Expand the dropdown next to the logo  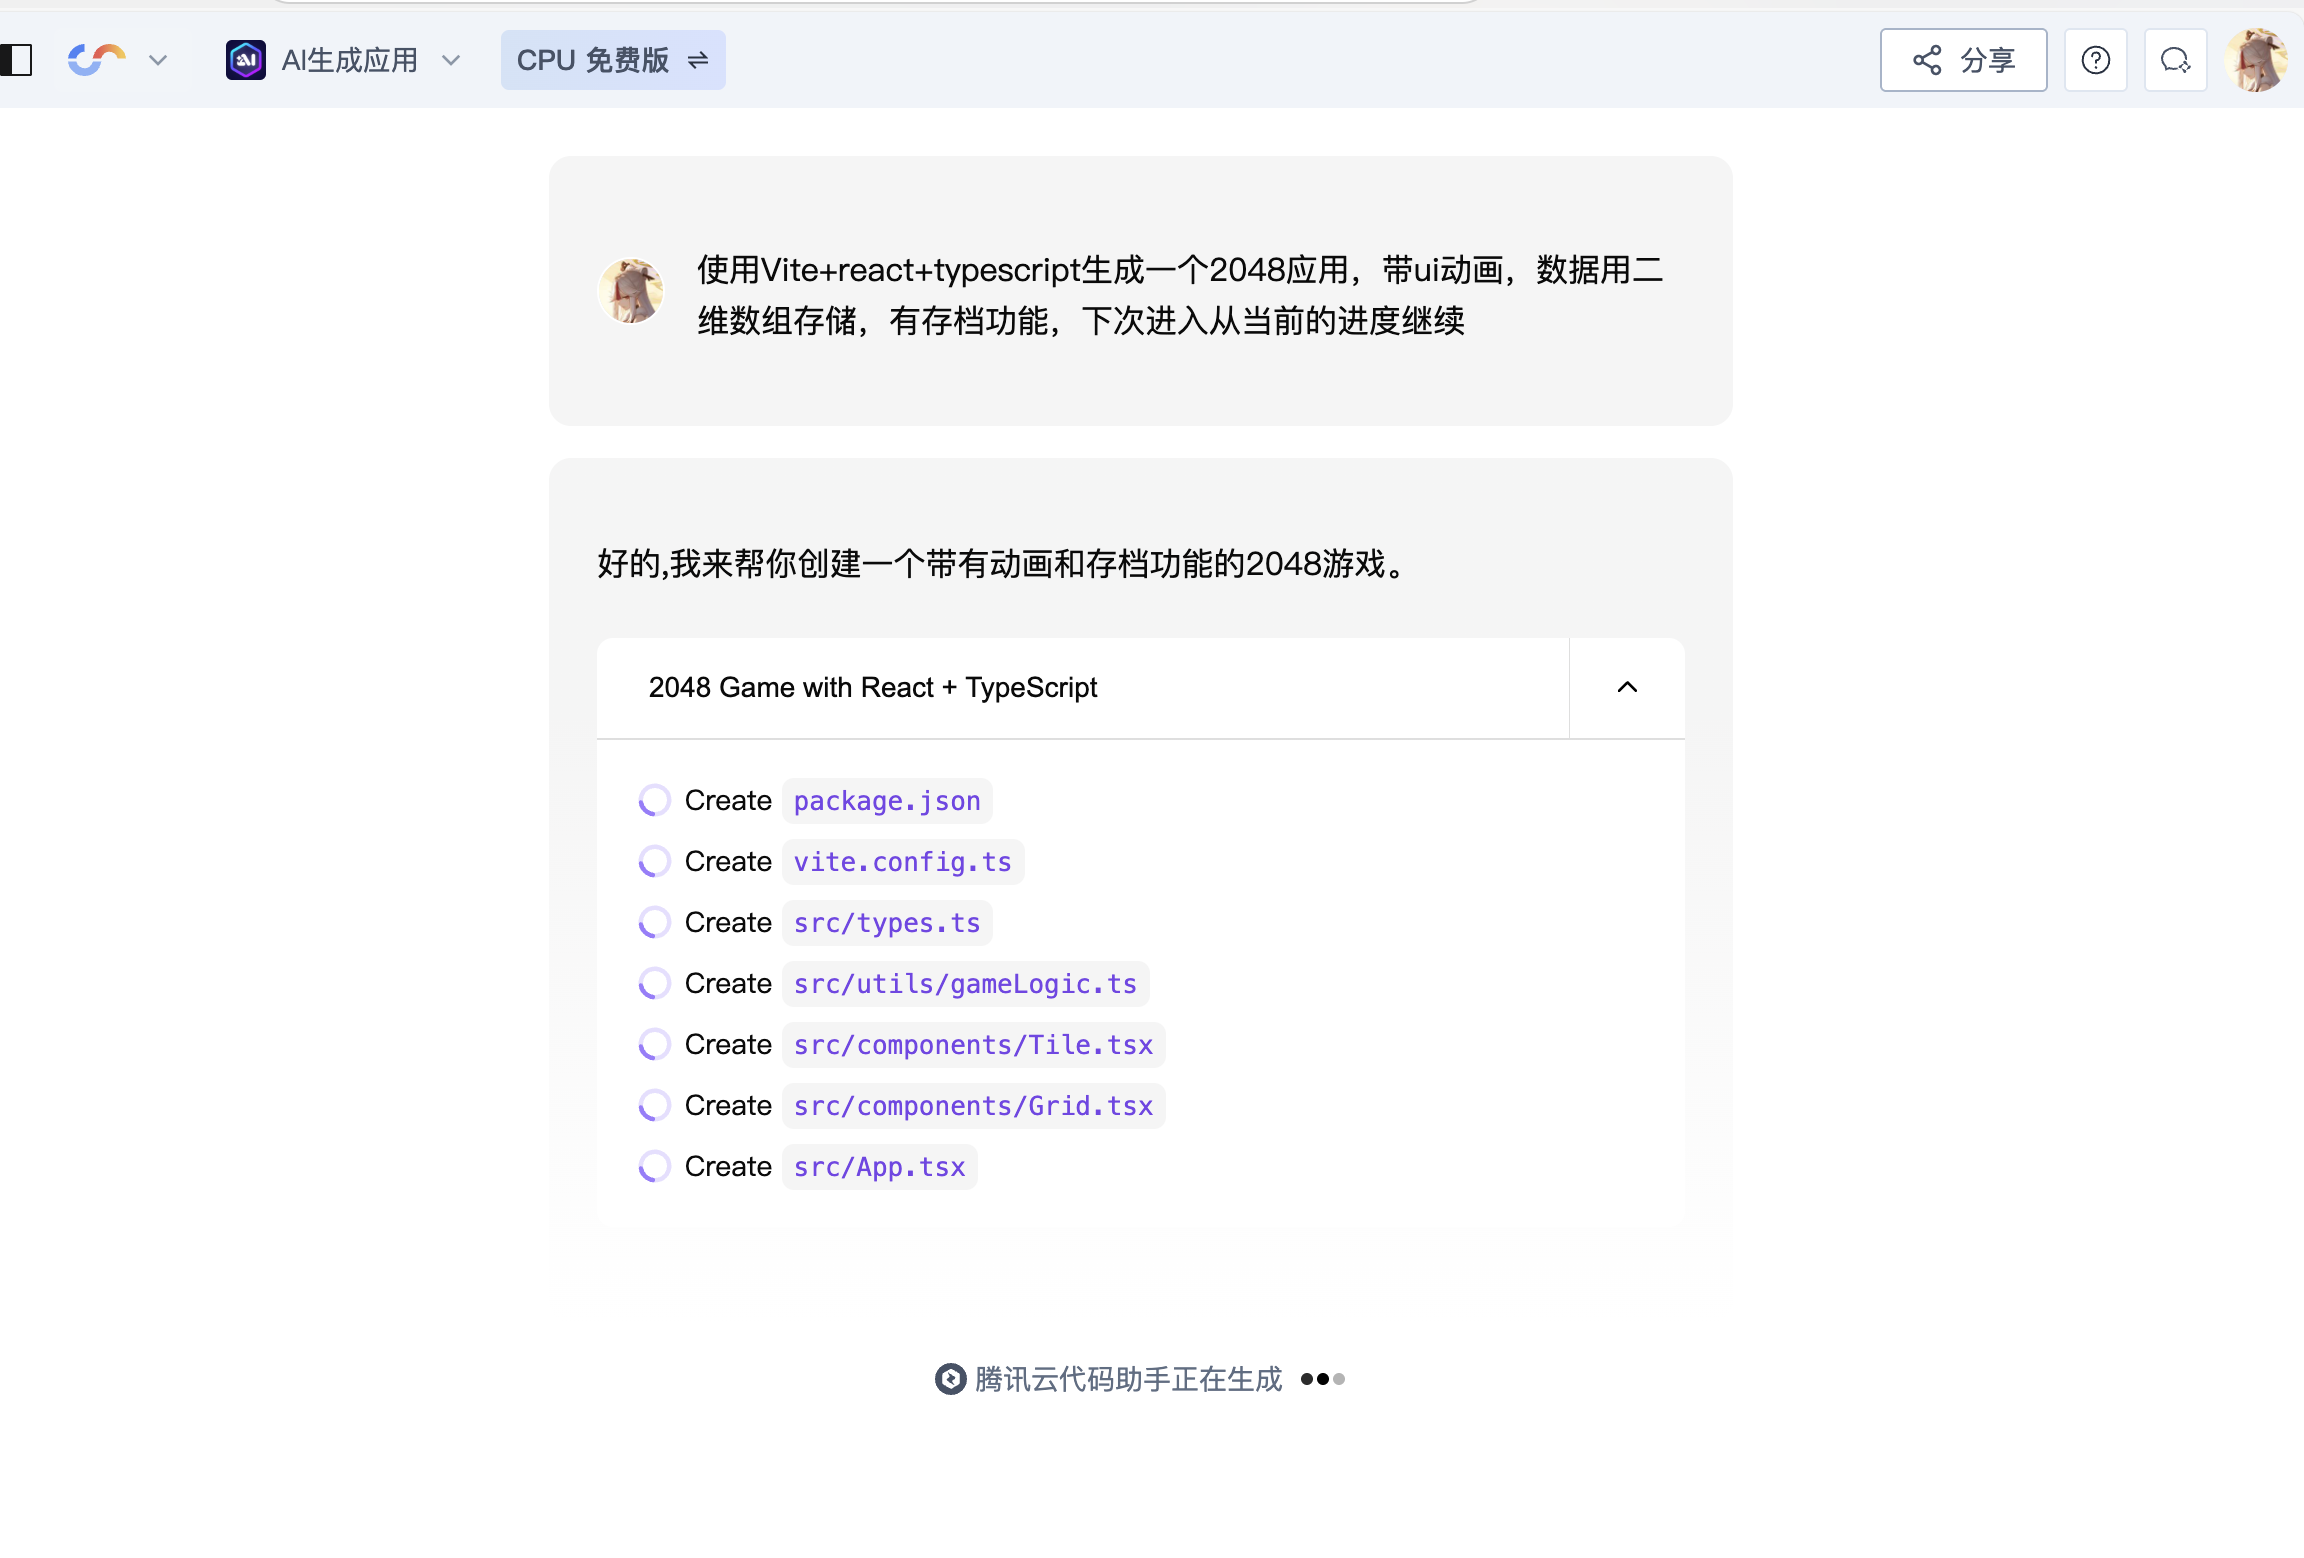click(157, 60)
